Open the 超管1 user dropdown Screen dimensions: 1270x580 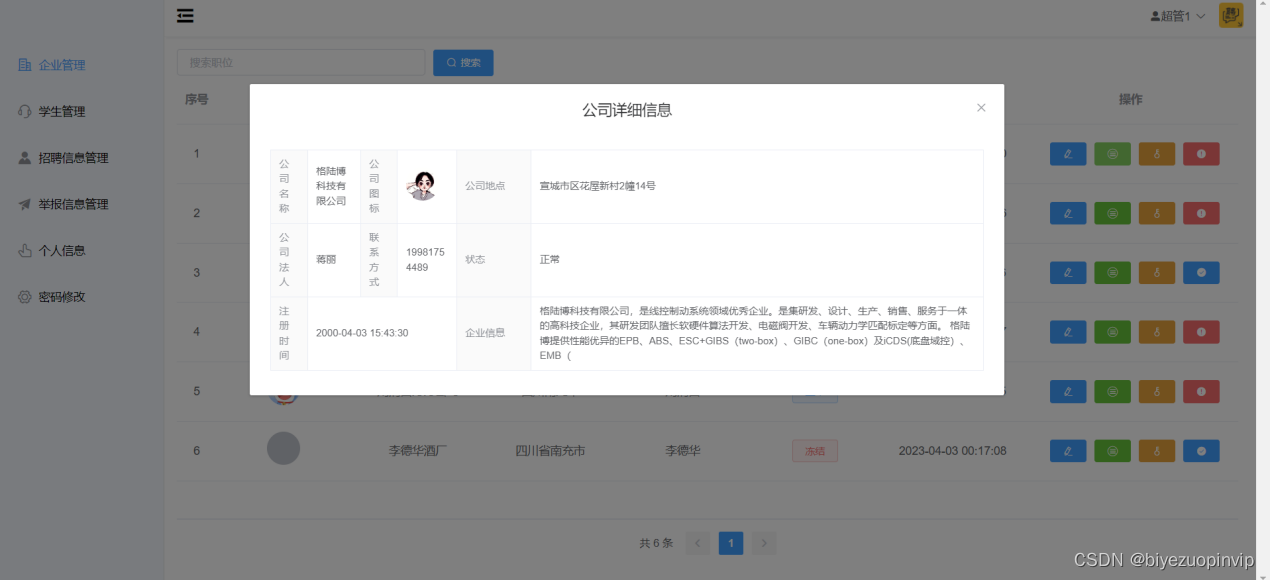(1178, 16)
